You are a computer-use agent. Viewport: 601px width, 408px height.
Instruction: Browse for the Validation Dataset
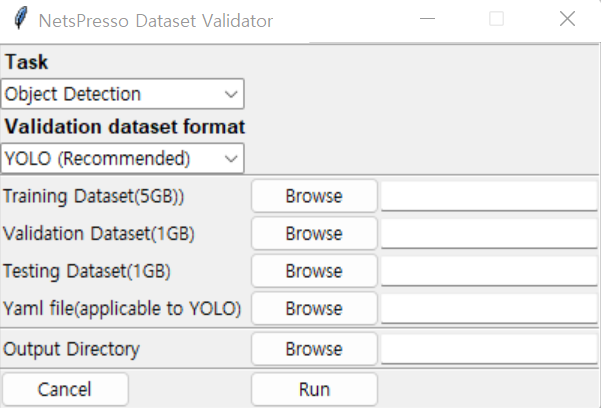point(313,234)
